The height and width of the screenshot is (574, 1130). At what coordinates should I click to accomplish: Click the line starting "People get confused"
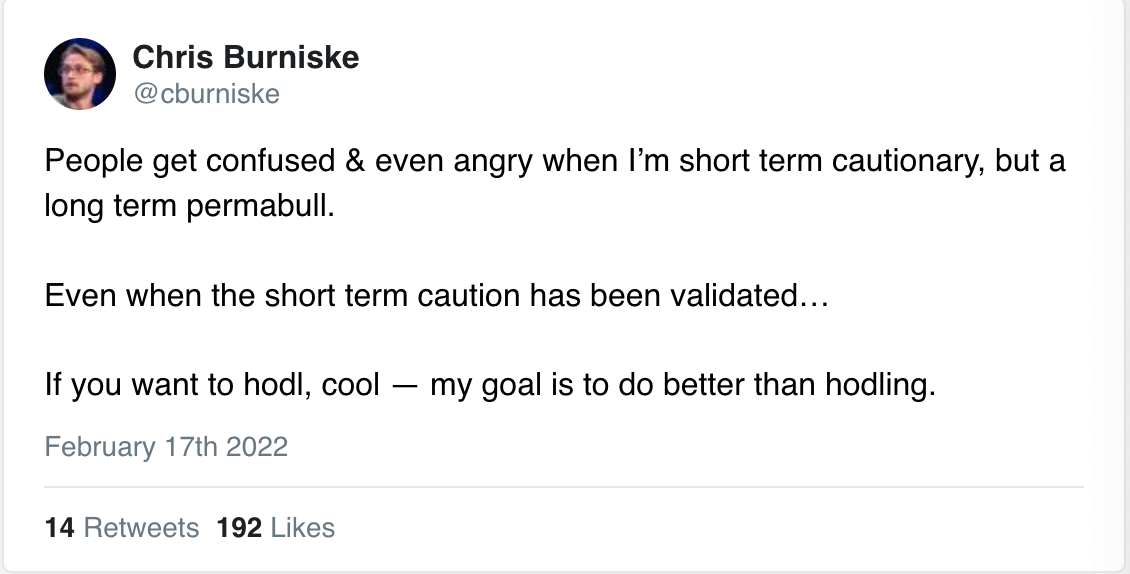tap(555, 161)
